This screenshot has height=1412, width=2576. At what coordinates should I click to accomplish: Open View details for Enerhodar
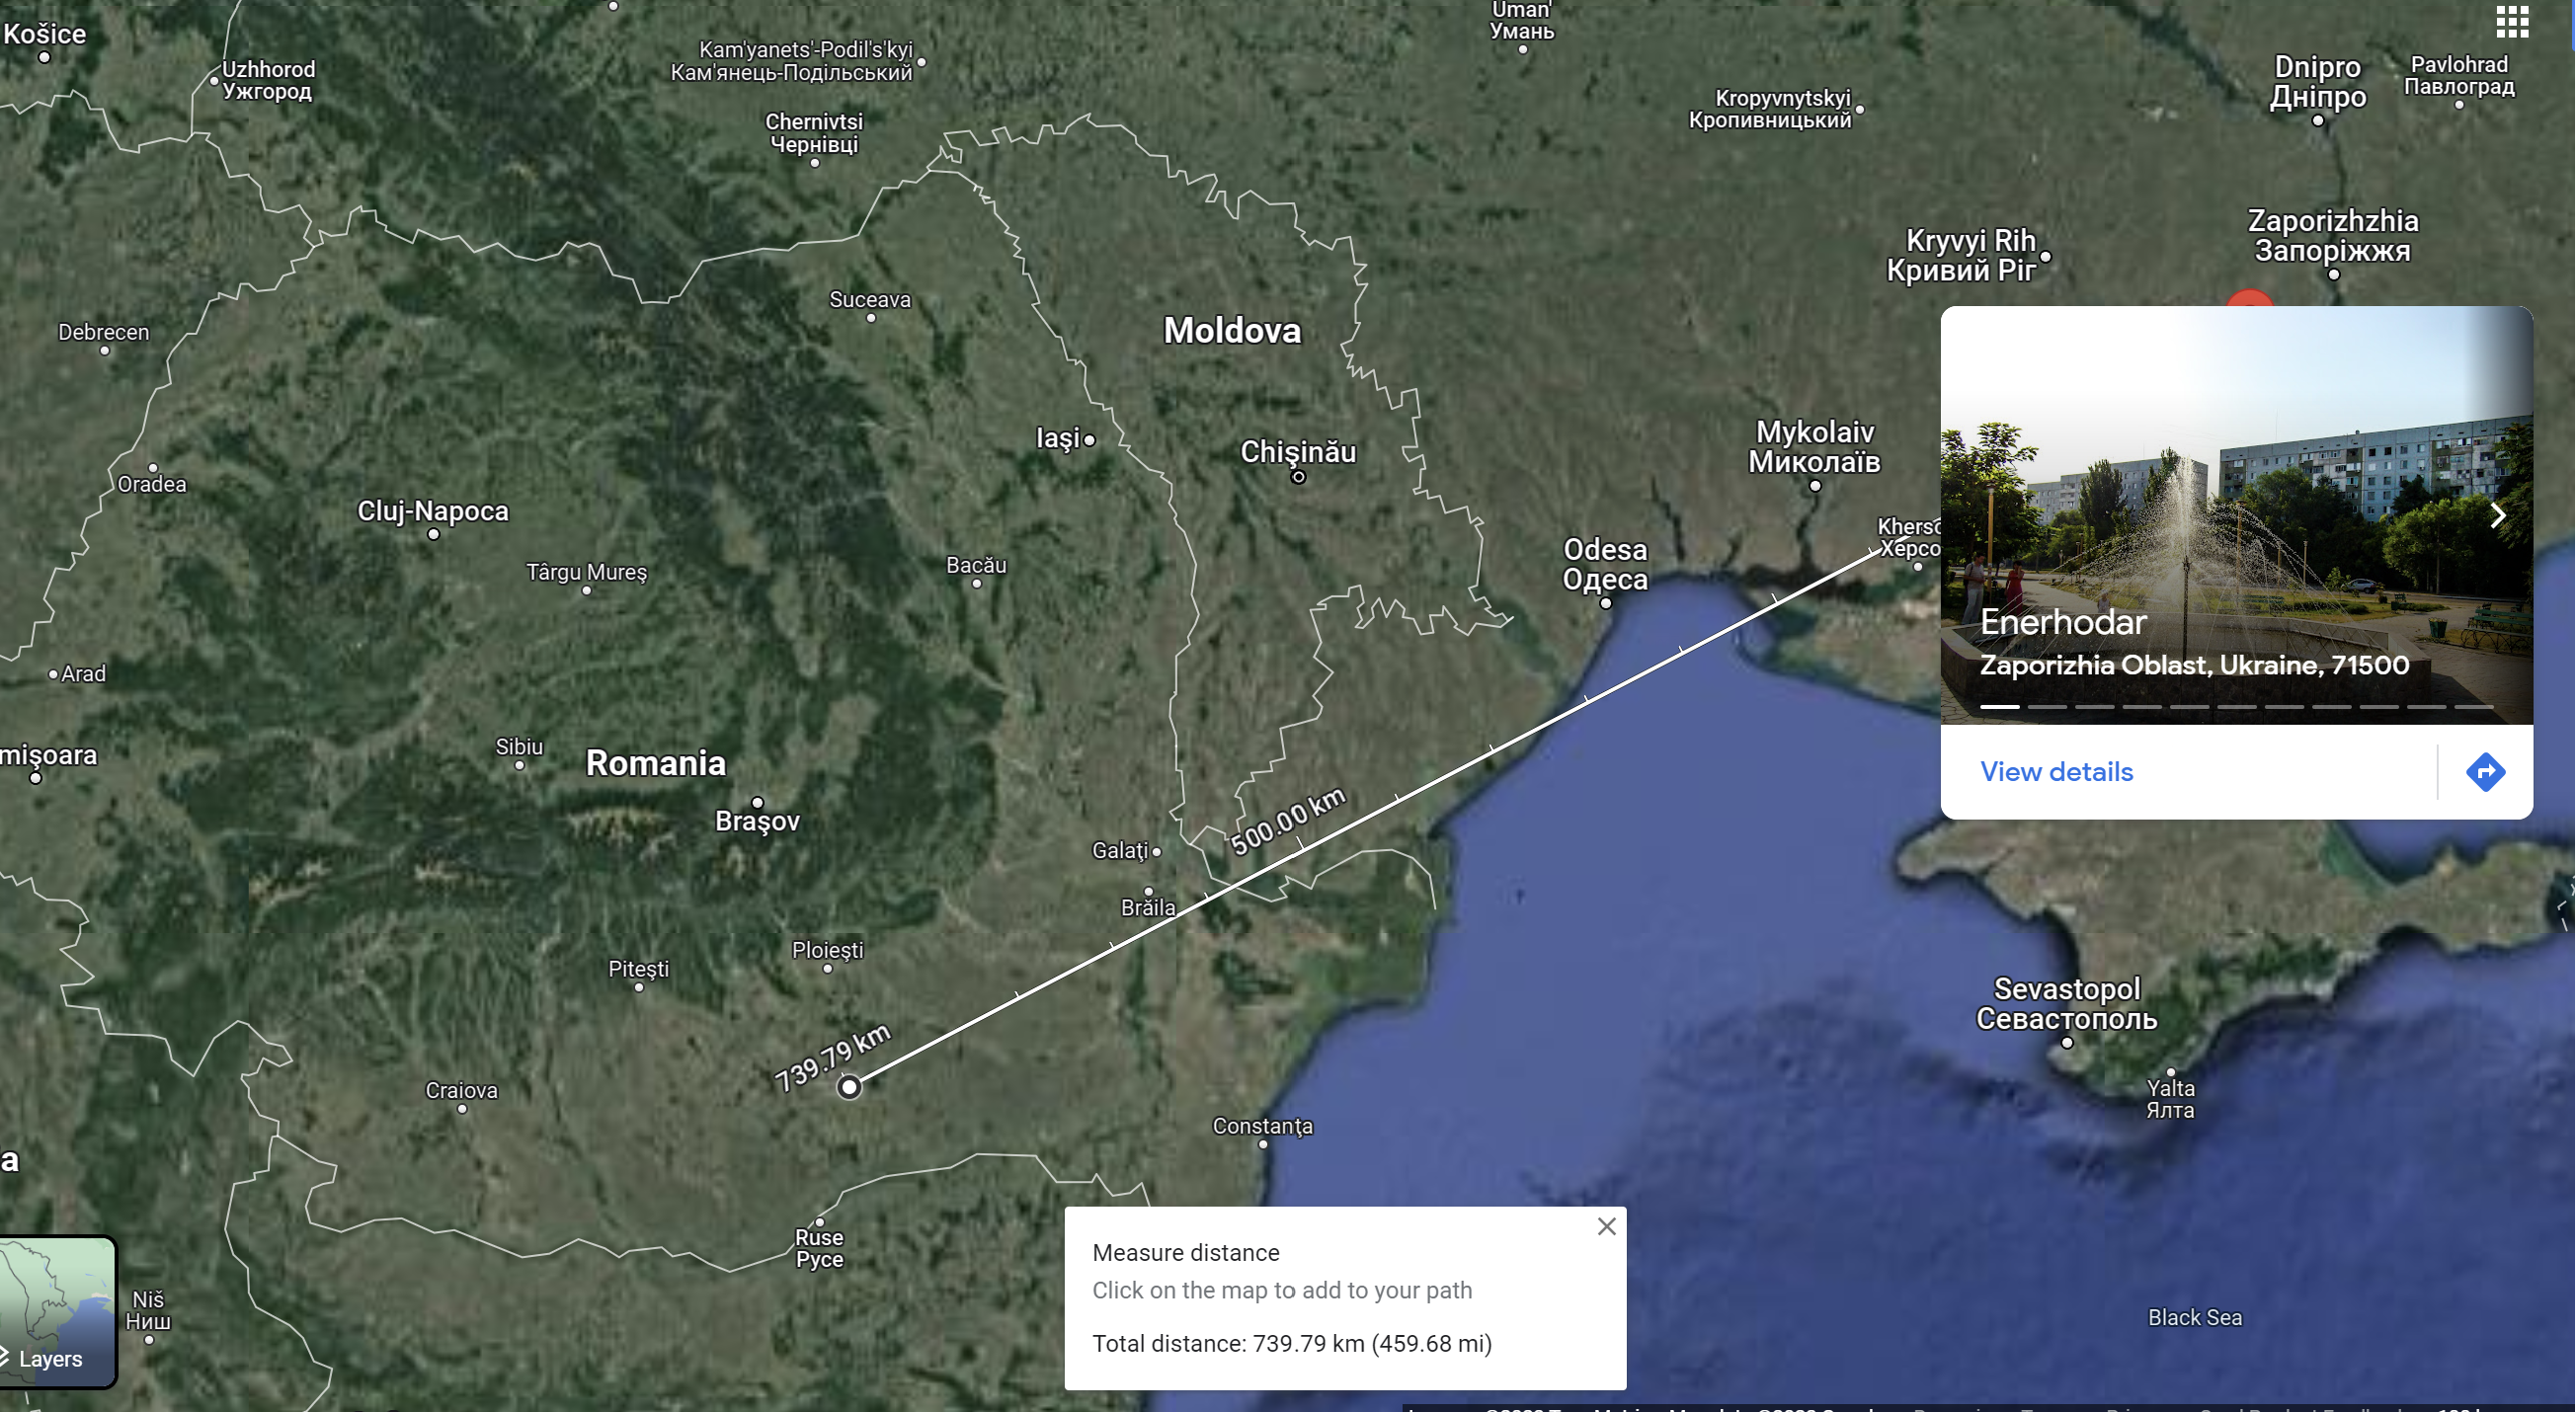pyautogui.click(x=2056, y=772)
